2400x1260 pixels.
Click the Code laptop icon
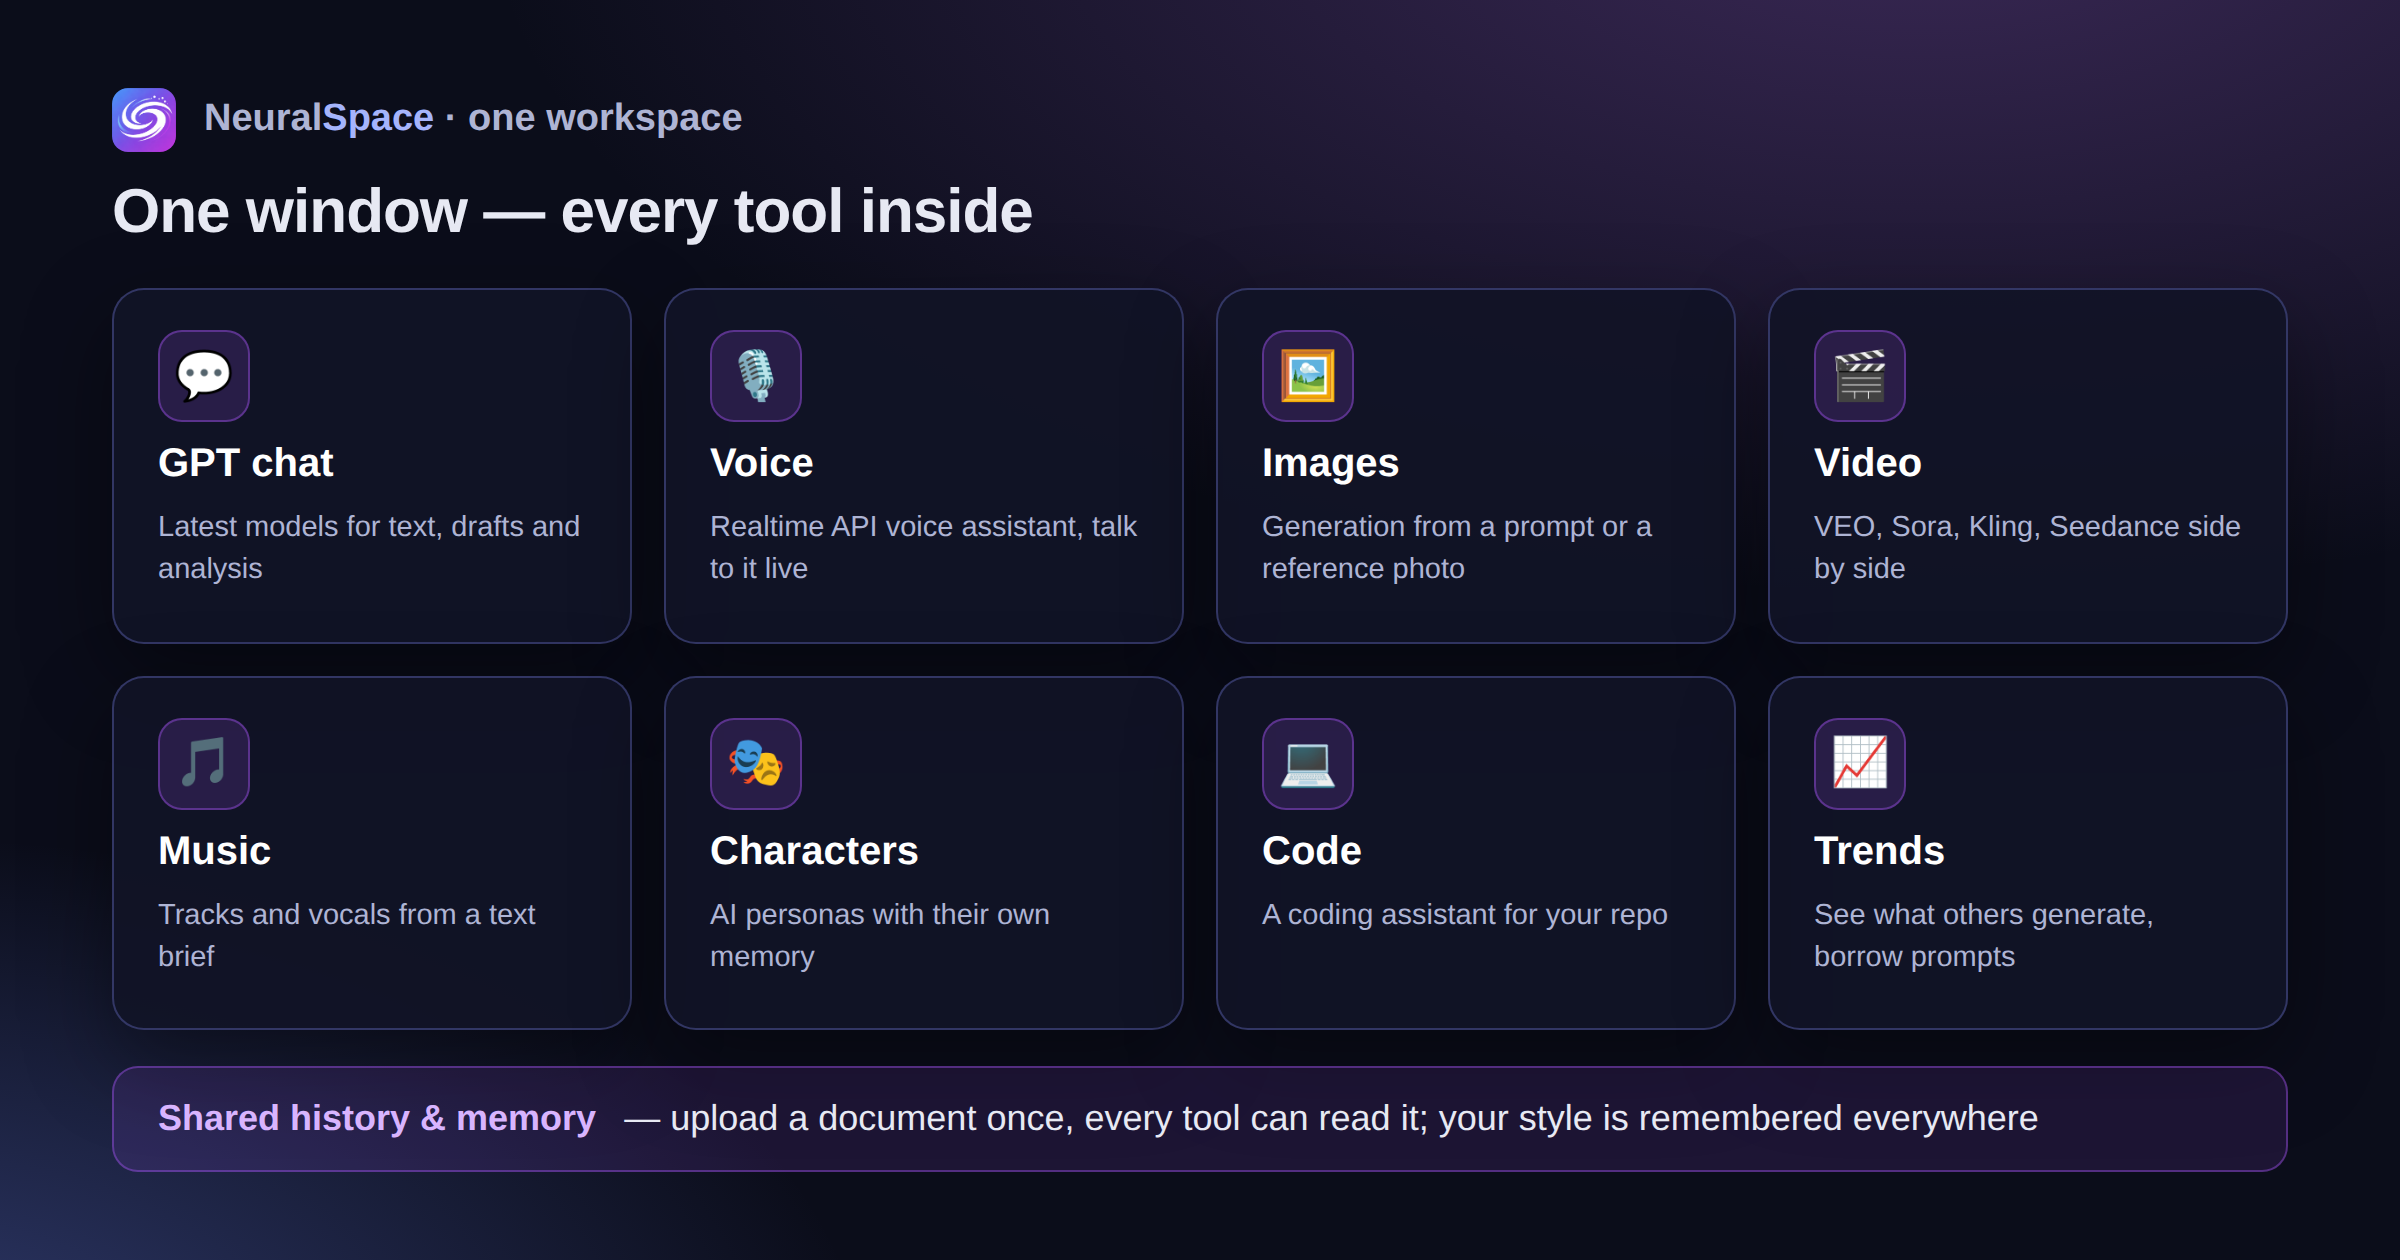[1308, 764]
